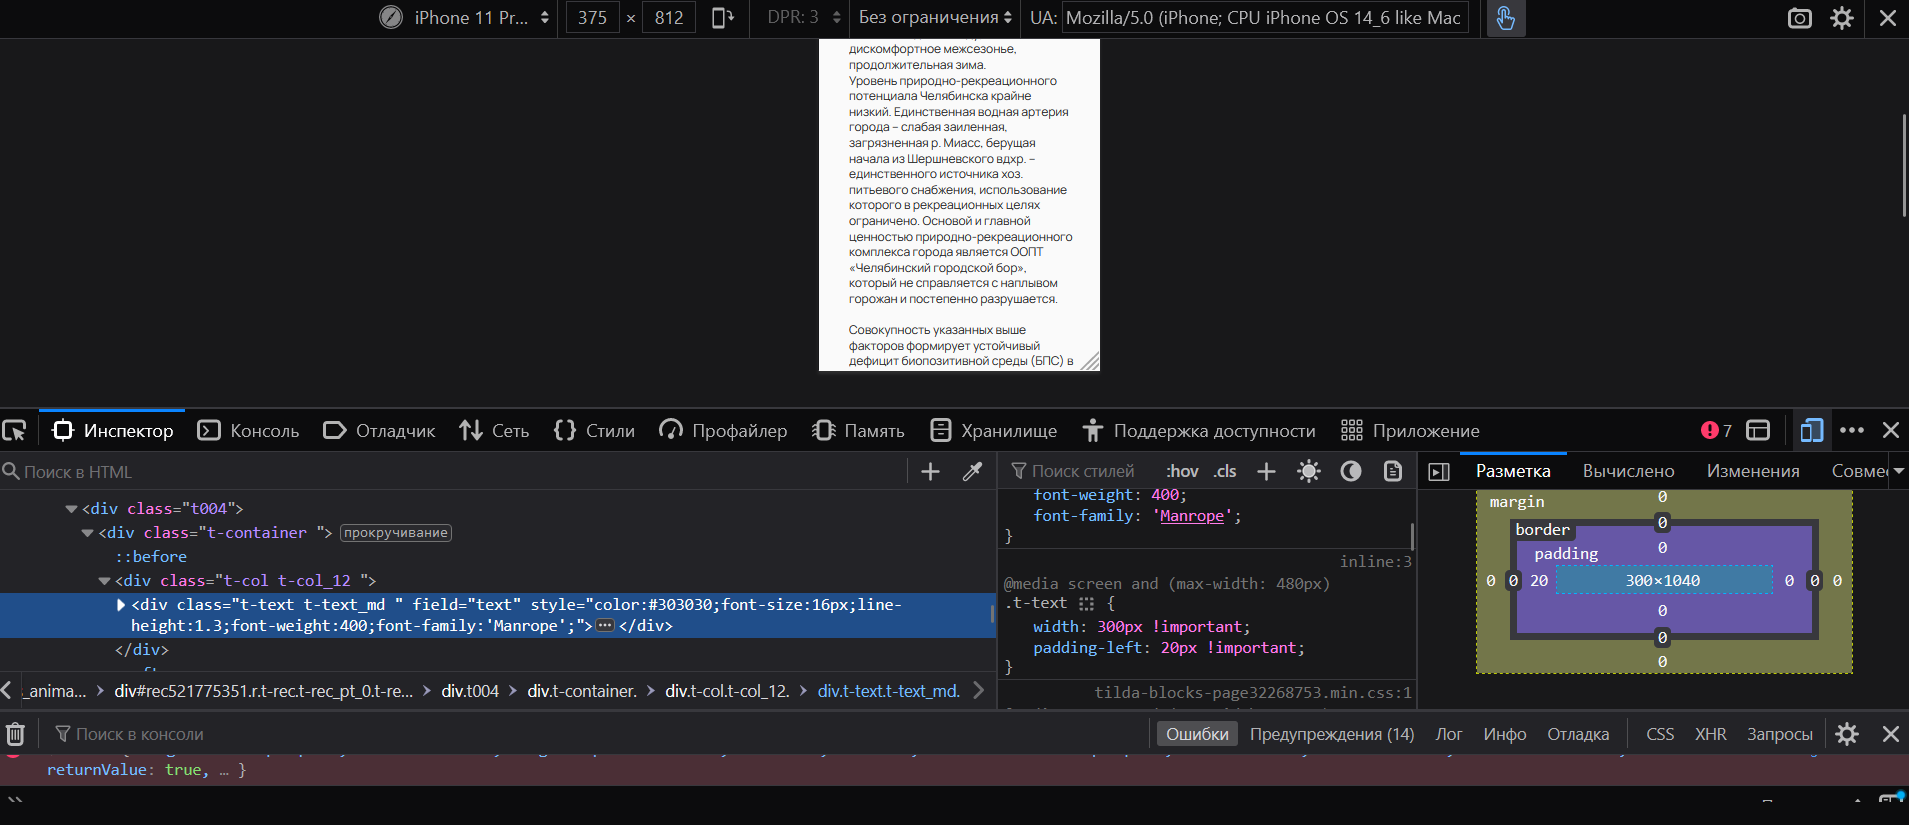The height and width of the screenshot is (825, 1909).
Task: Open the Стили editor tab
Action: [594, 430]
